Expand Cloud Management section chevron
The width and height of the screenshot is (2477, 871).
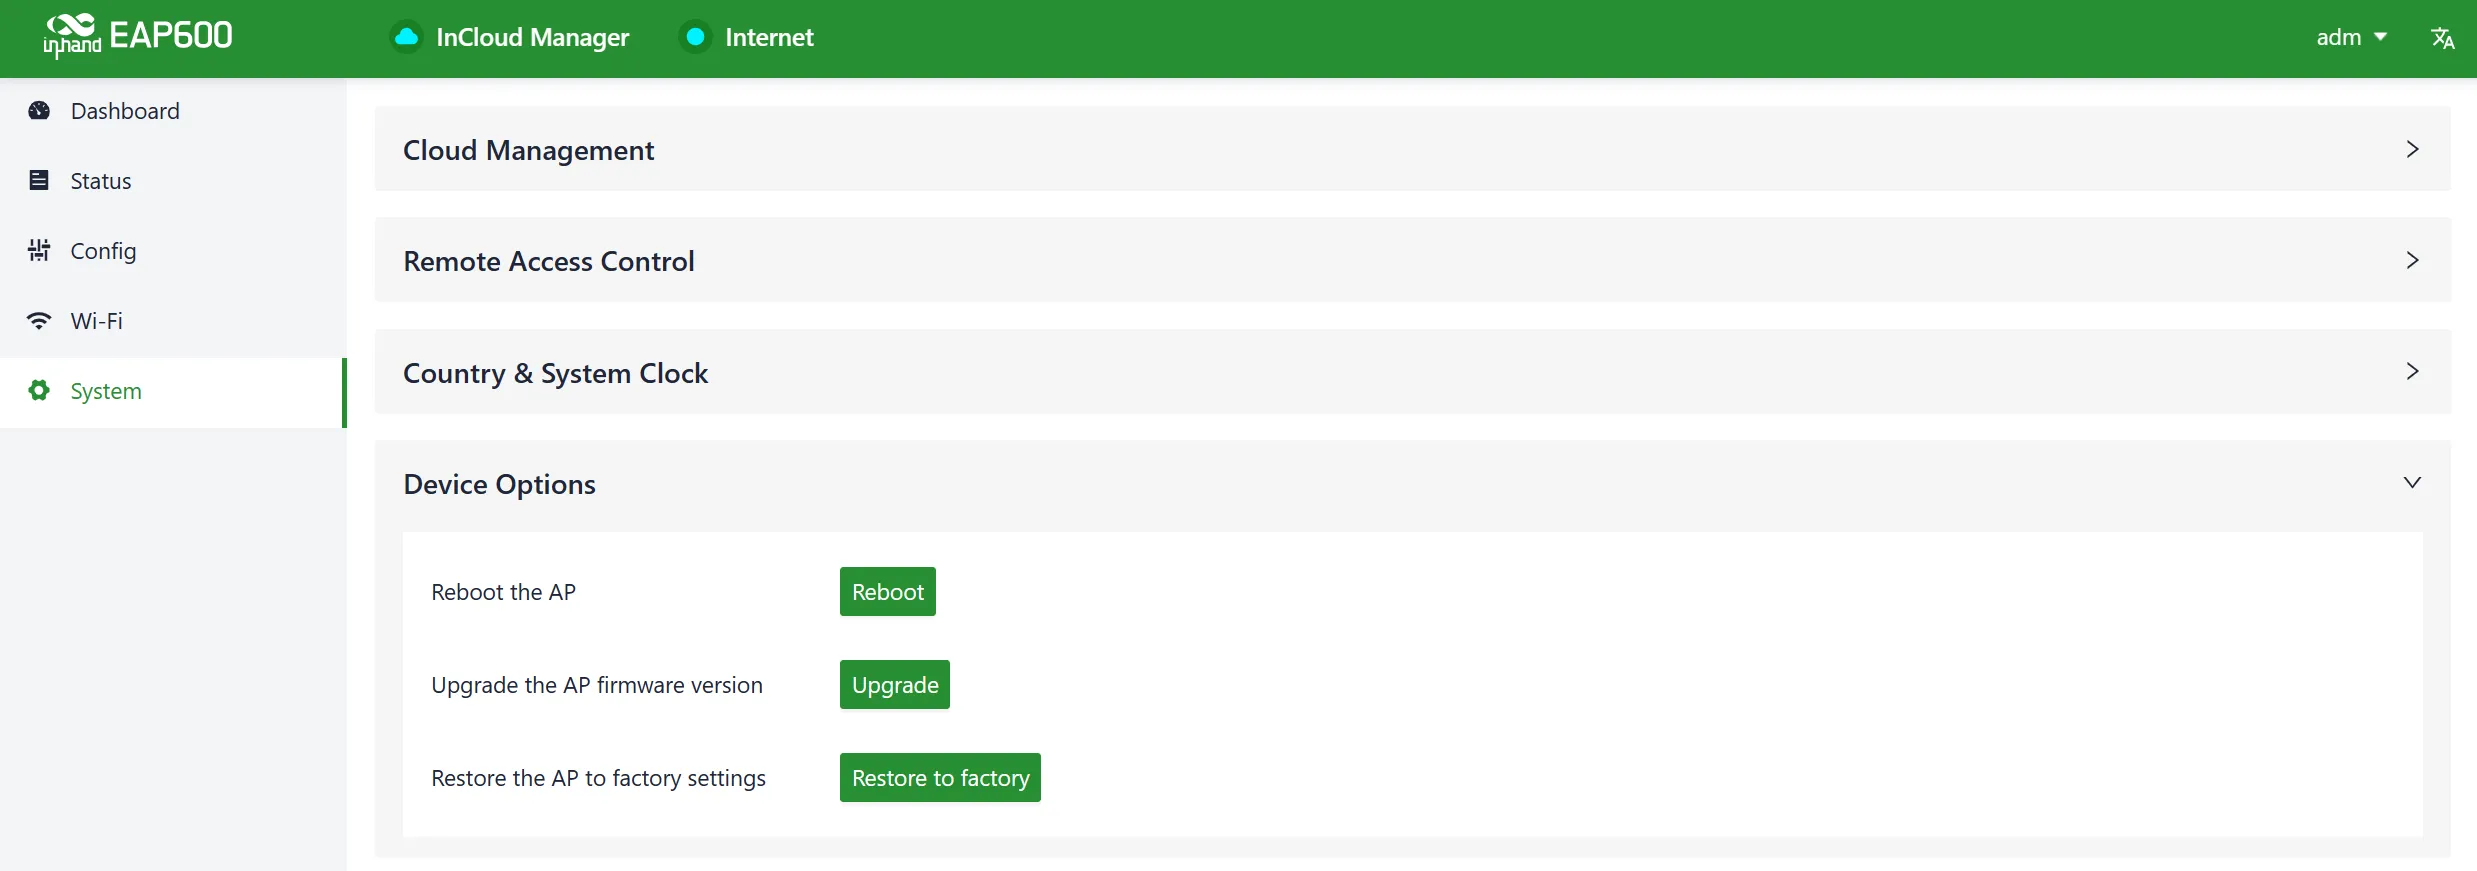2412,149
